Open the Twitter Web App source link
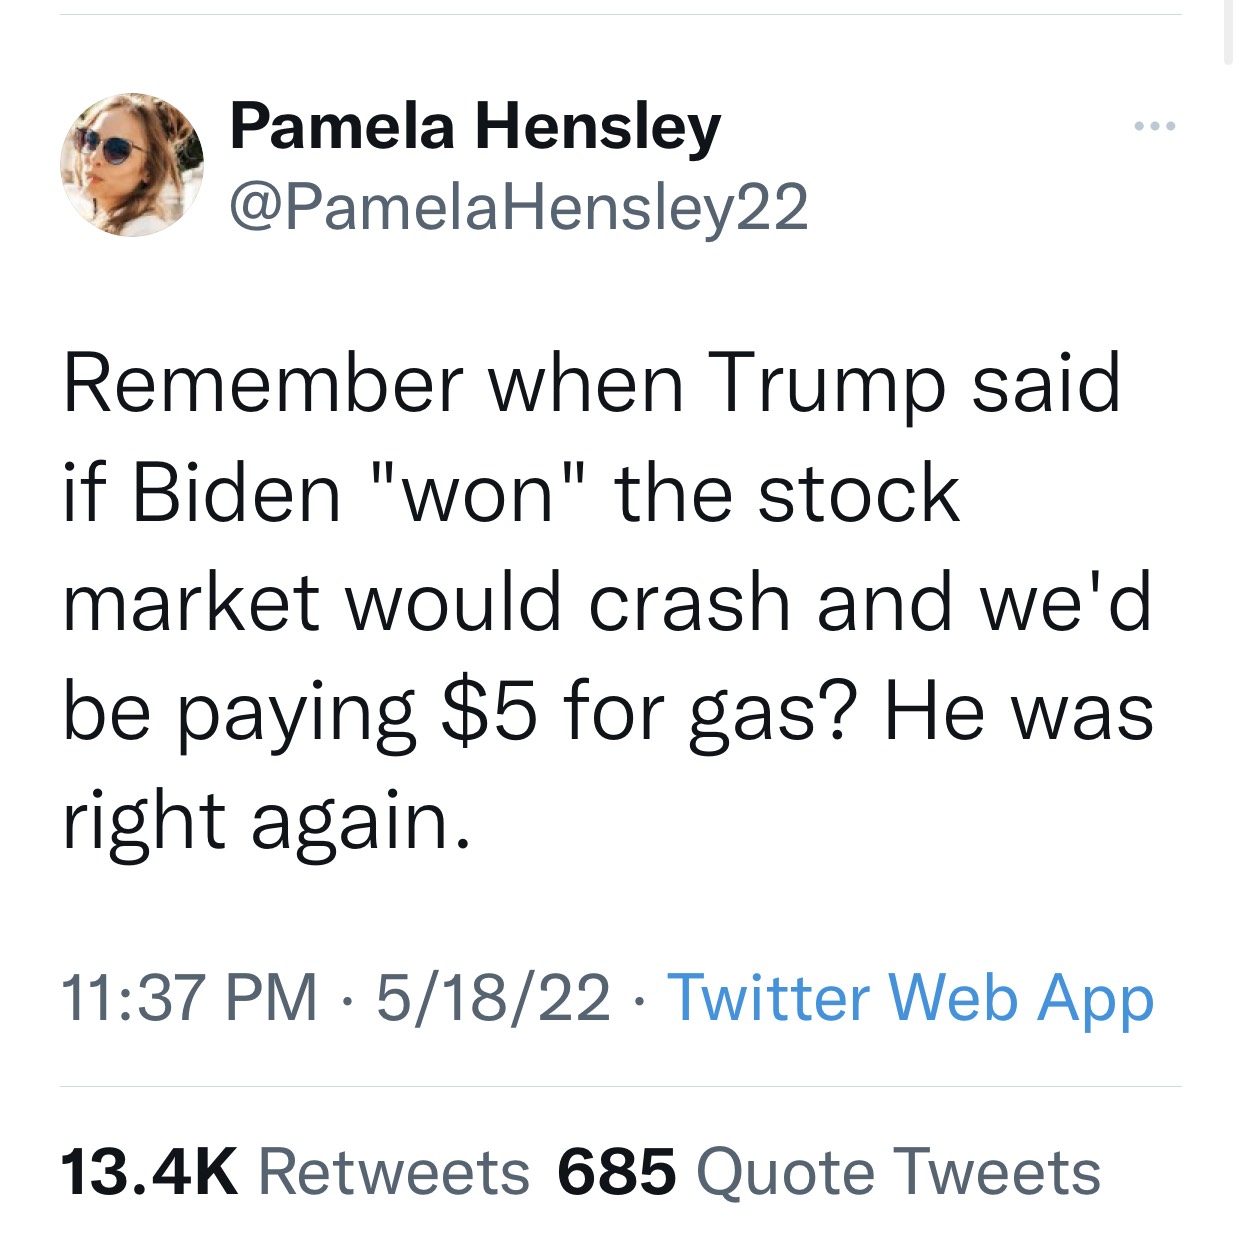 tap(910, 998)
